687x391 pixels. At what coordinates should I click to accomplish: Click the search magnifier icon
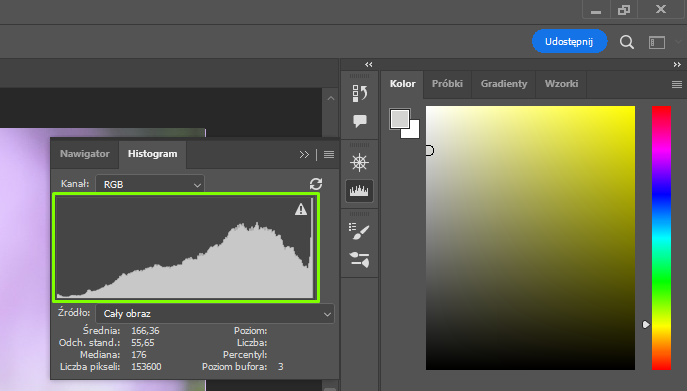click(627, 42)
